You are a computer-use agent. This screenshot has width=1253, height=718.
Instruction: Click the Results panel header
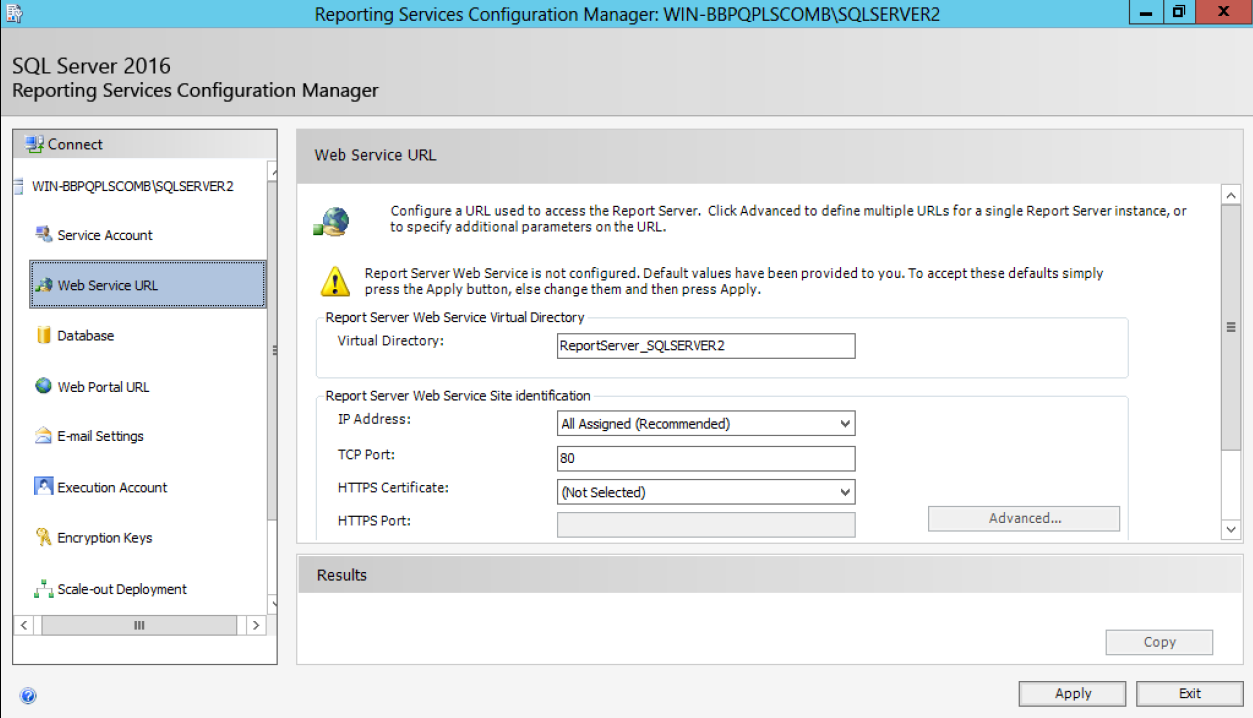769,575
